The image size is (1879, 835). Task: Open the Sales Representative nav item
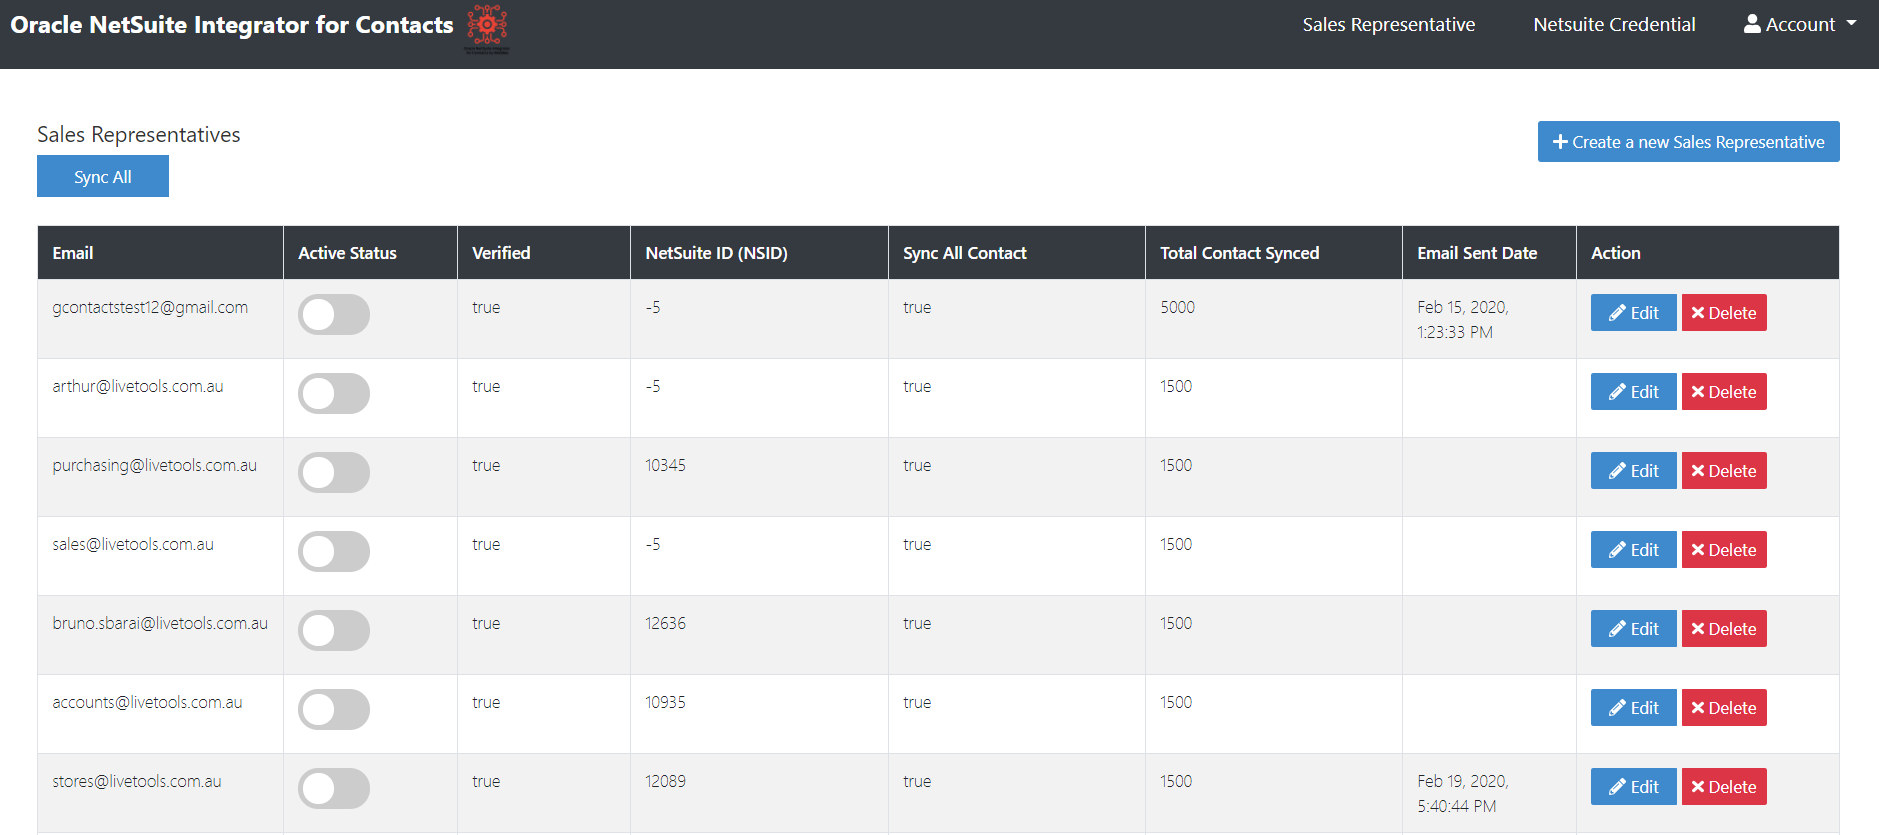coord(1388,24)
